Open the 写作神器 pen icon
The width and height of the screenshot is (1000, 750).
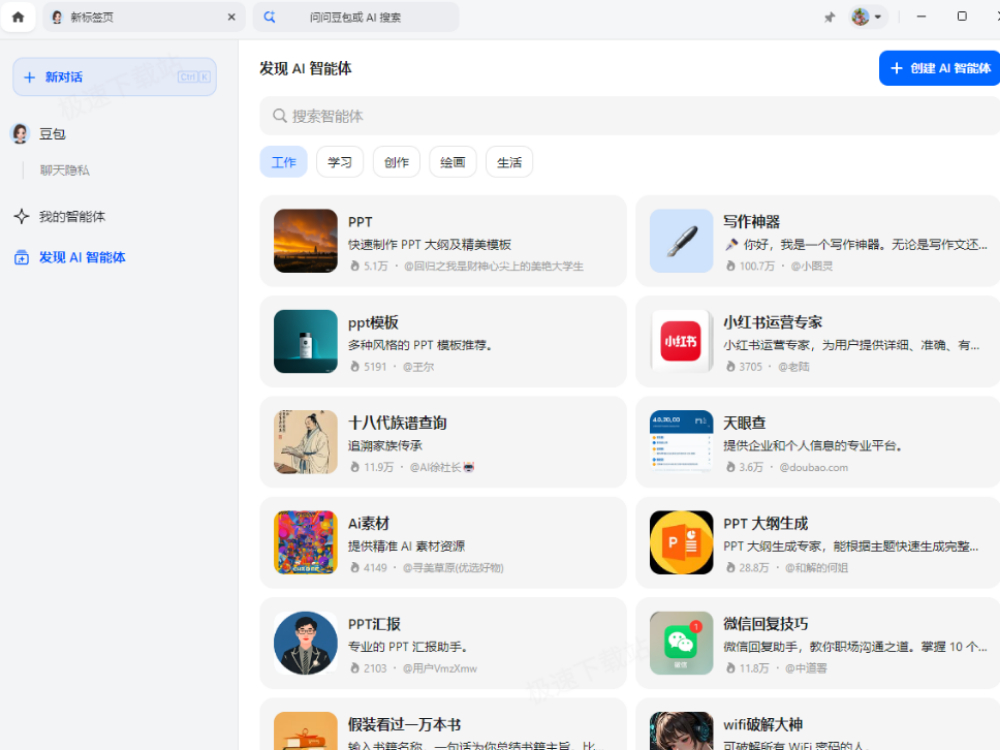click(x=681, y=241)
